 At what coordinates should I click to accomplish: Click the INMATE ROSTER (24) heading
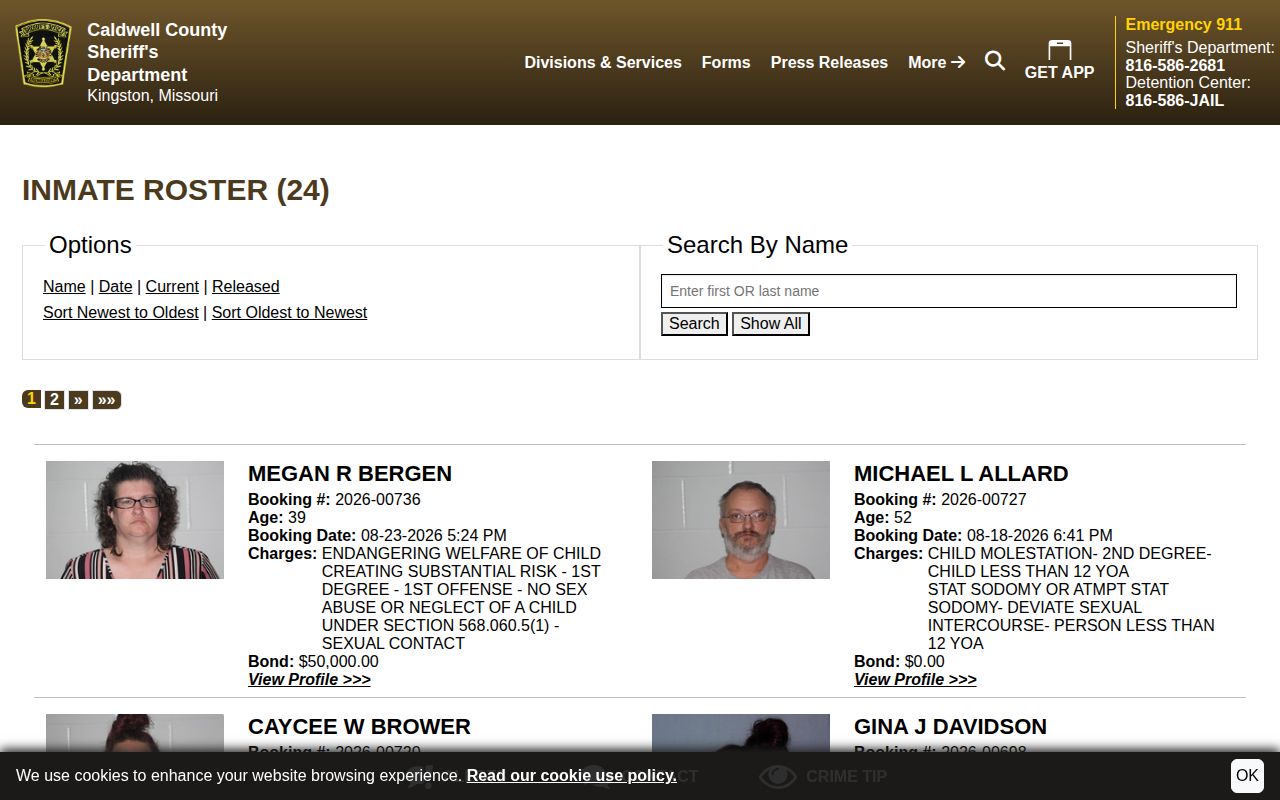[176, 190]
